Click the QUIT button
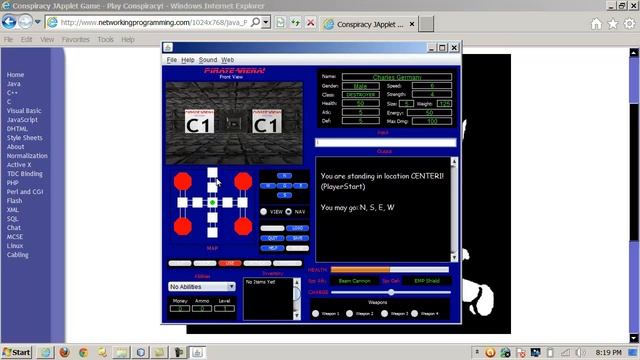640x360 pixels. click(272, 238)
